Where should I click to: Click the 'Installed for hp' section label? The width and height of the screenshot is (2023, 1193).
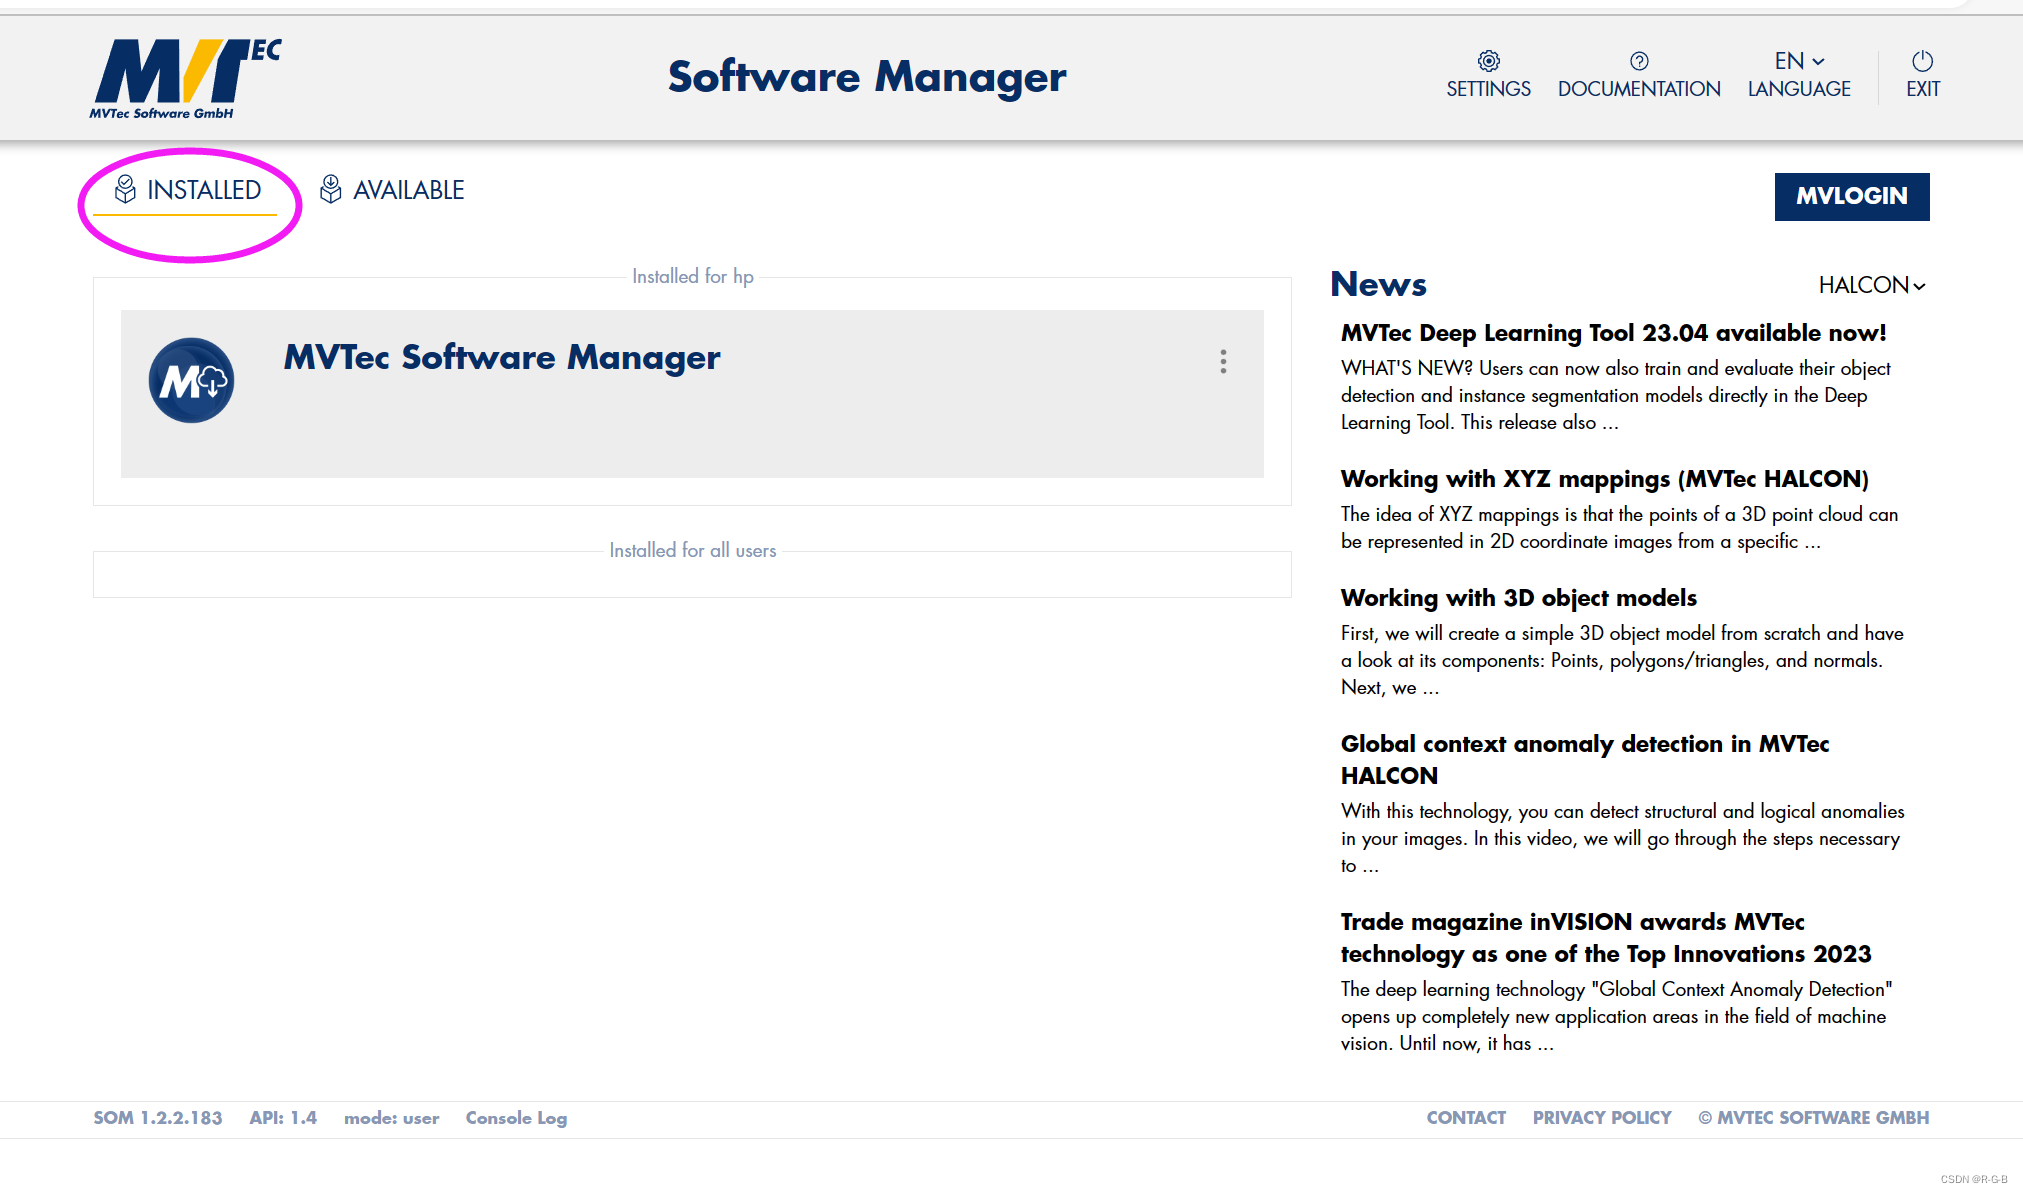tap(693, 276)
